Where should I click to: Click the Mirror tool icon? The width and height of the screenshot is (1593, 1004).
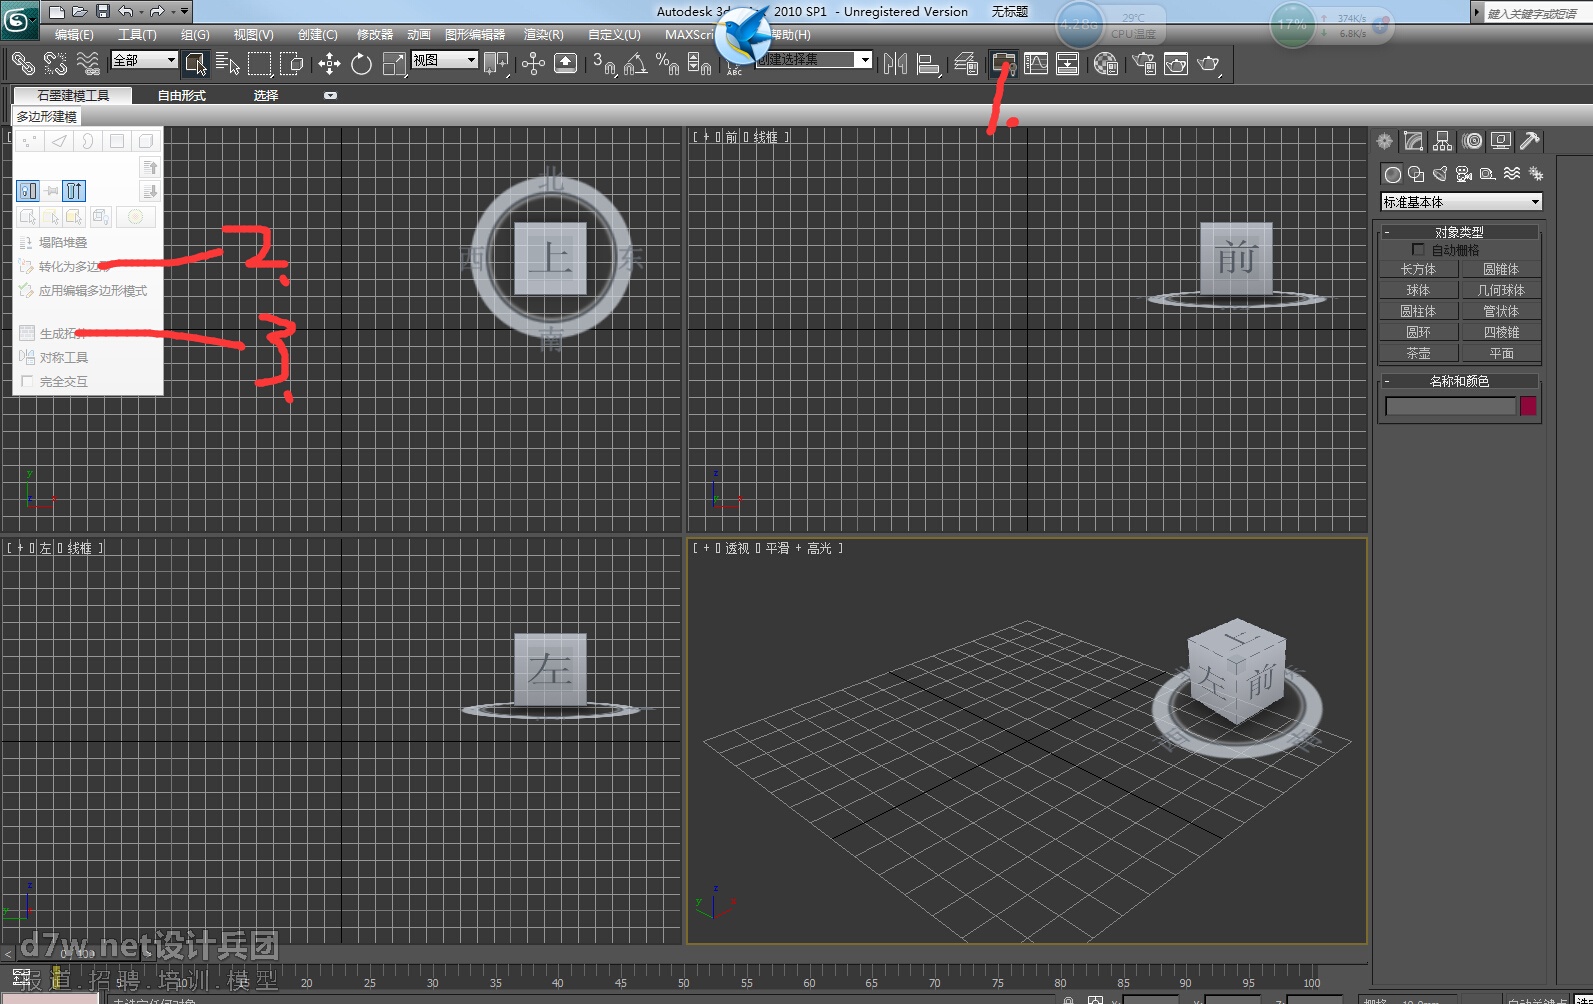point(895,64)
